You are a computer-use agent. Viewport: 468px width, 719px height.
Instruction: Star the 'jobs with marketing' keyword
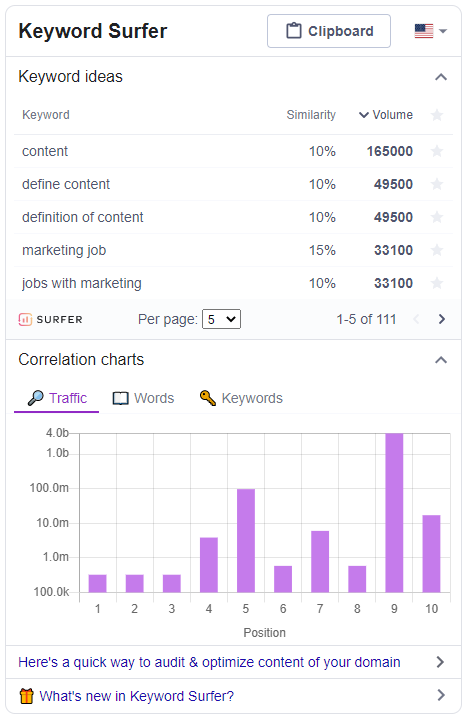[x=437, y=283]
